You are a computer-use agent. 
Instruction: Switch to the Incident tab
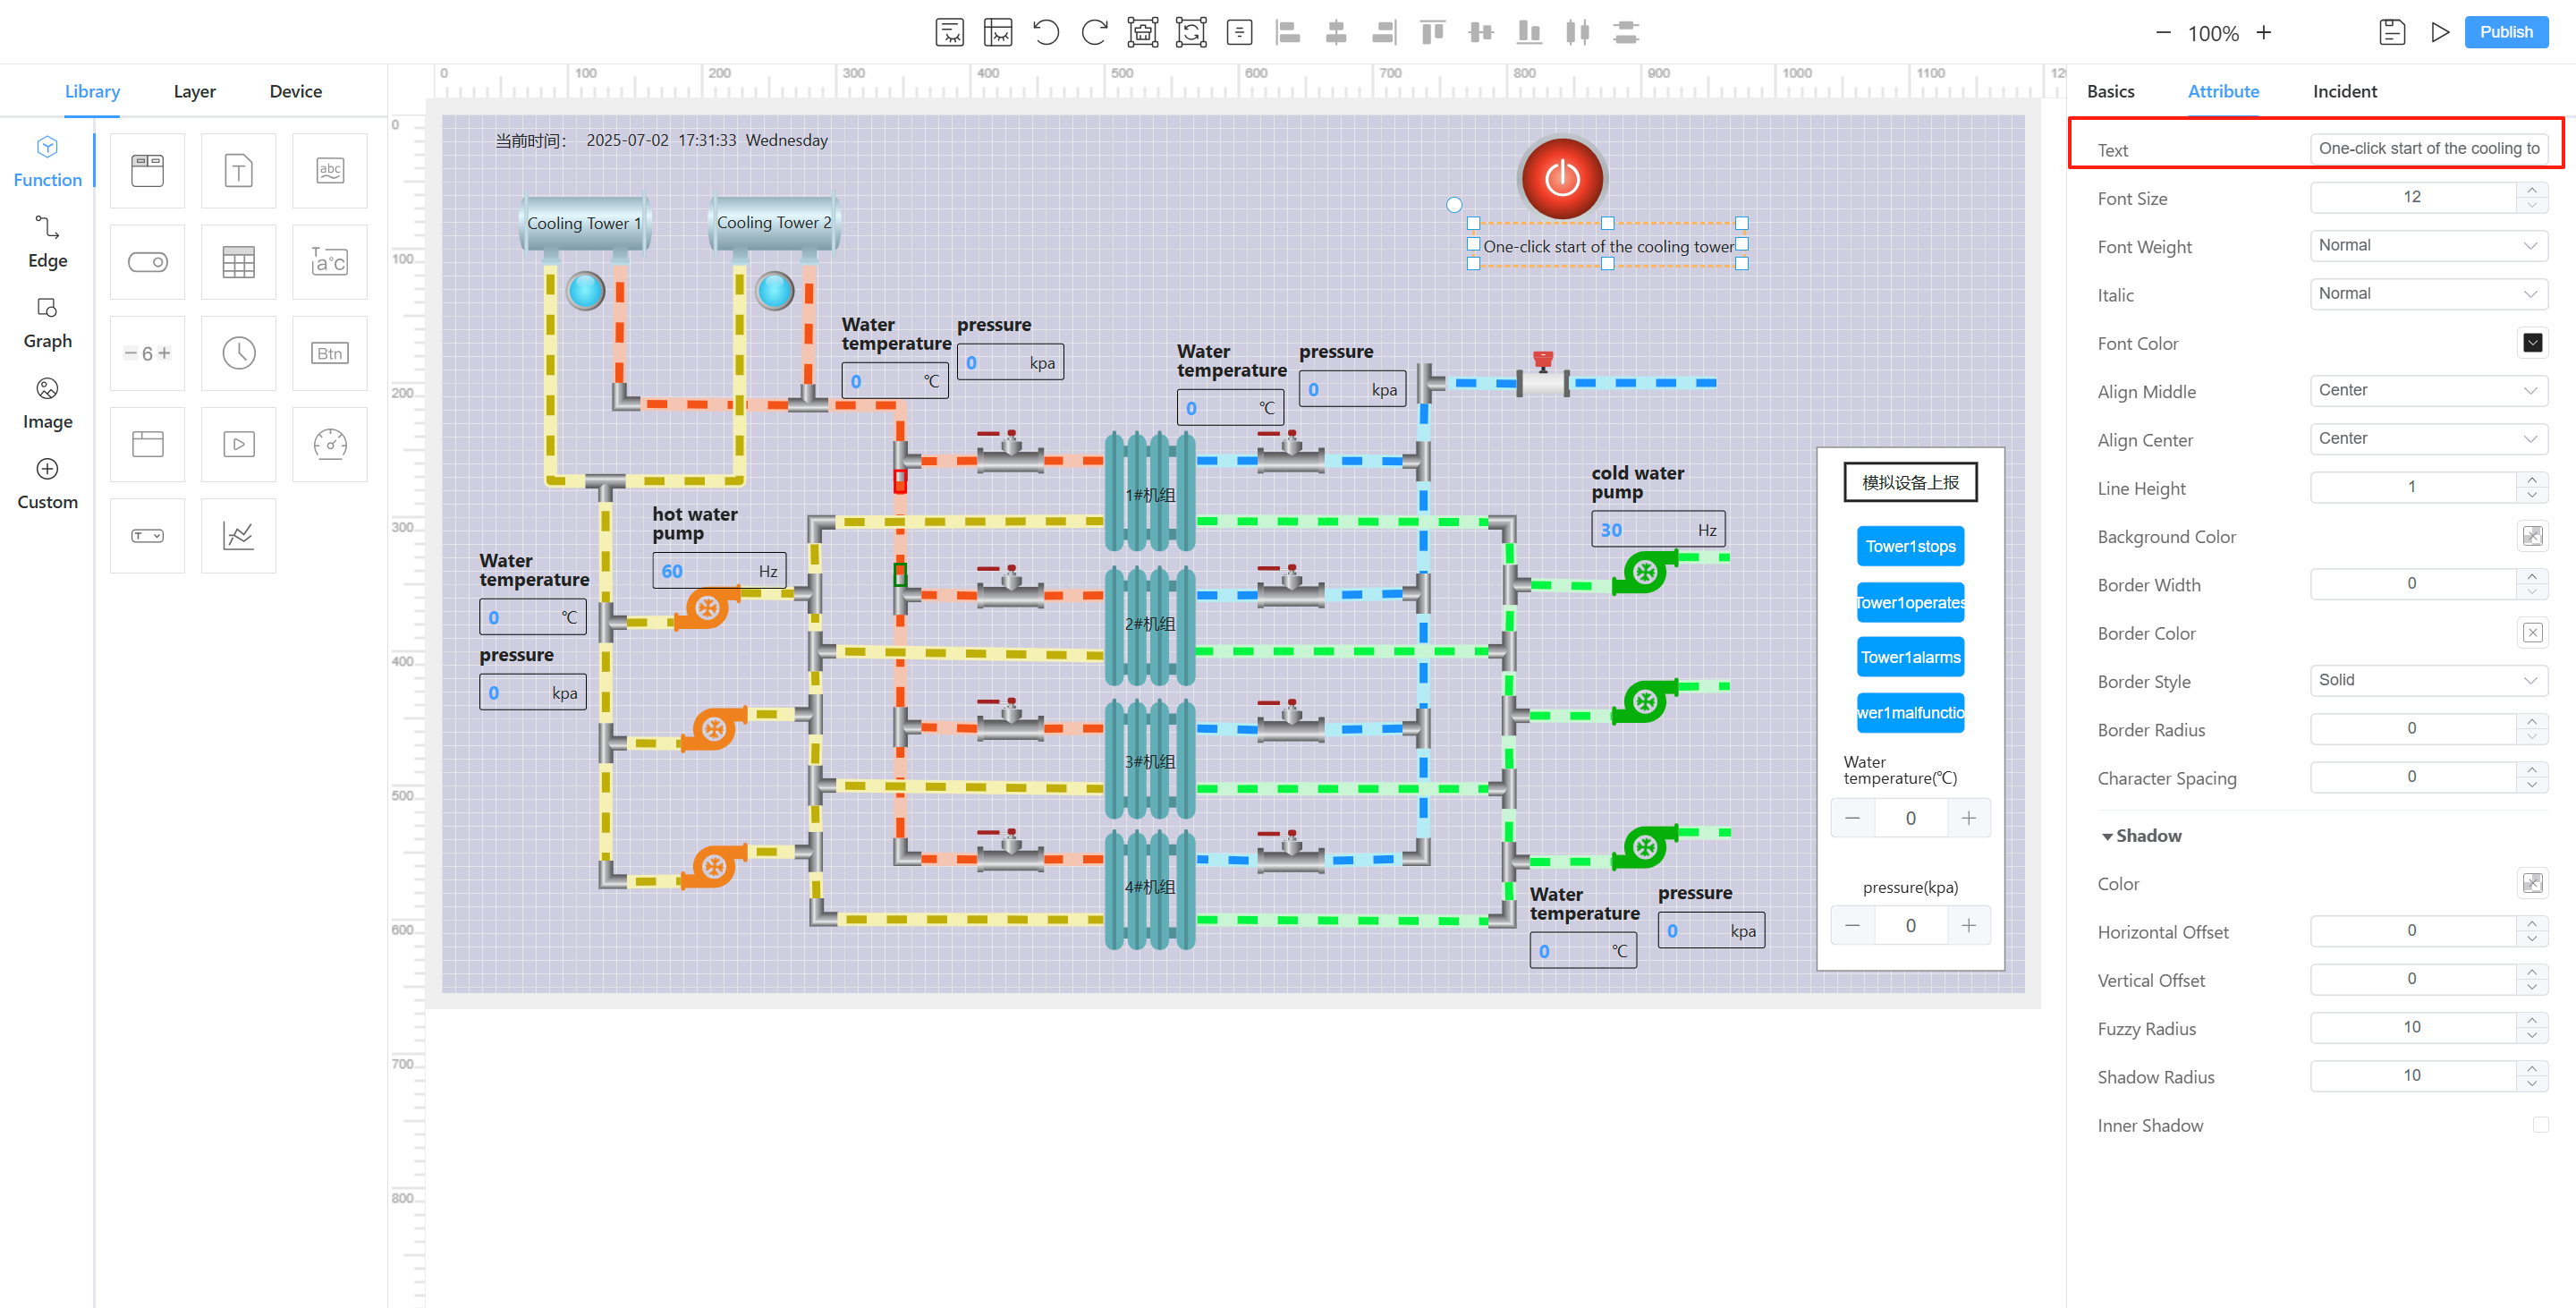coord(2344,91)
